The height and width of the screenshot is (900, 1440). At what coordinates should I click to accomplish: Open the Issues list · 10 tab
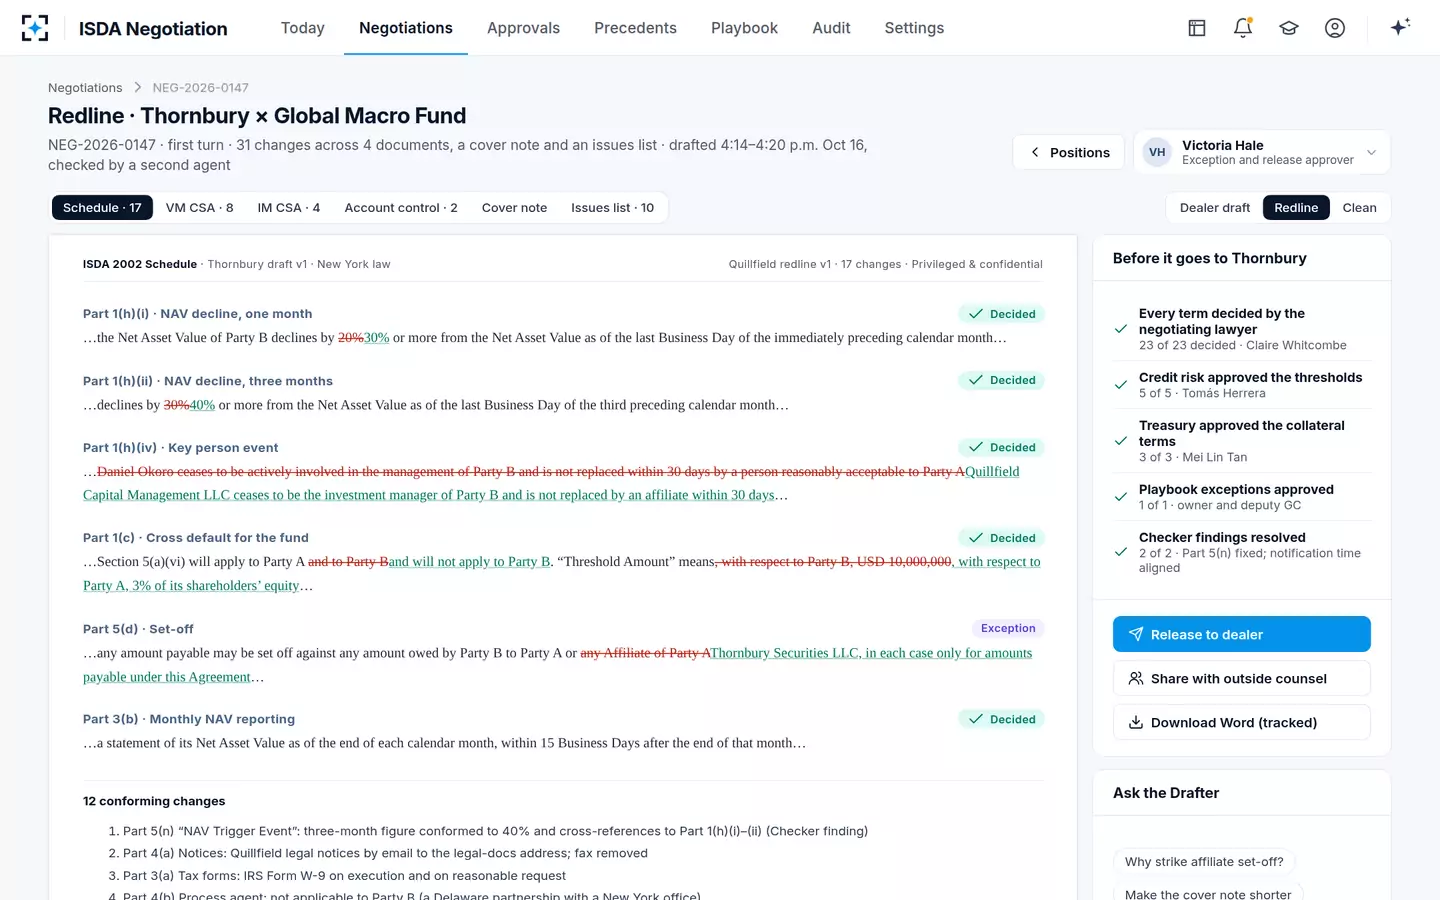[x=612, y=208]
